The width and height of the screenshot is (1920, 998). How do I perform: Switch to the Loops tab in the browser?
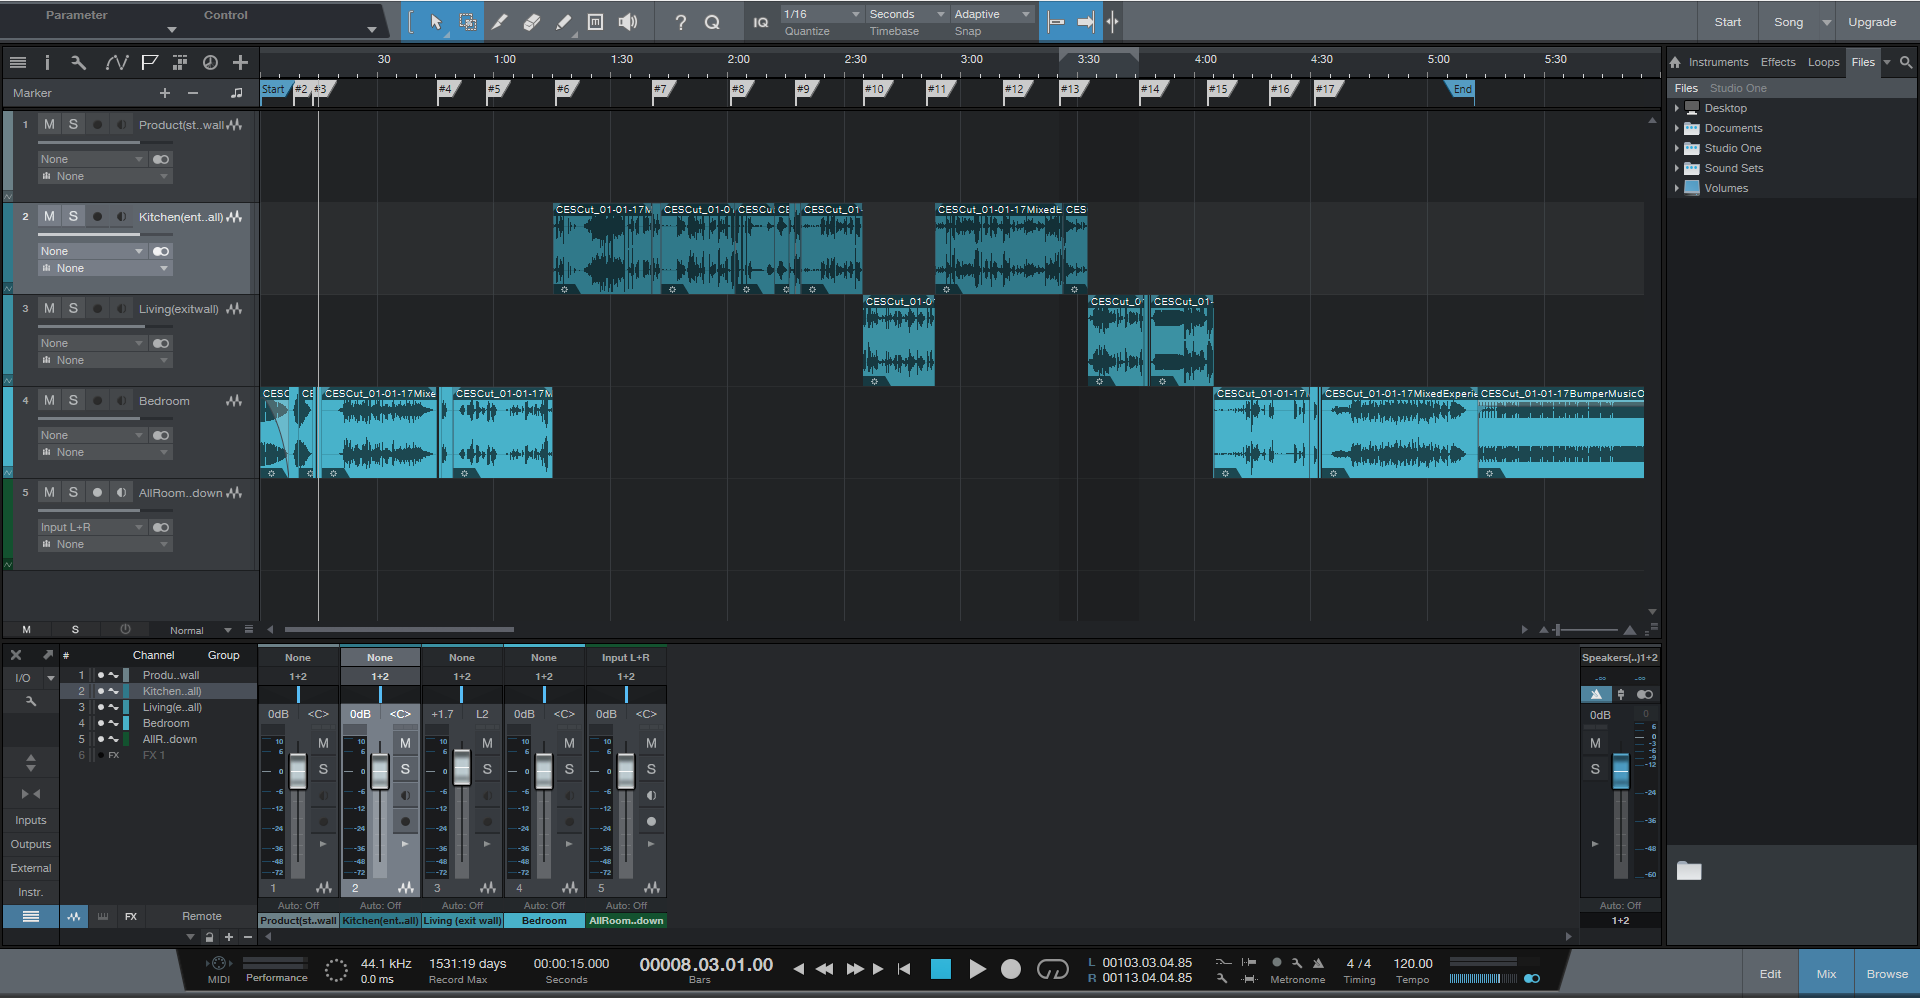coord(1823,62)
